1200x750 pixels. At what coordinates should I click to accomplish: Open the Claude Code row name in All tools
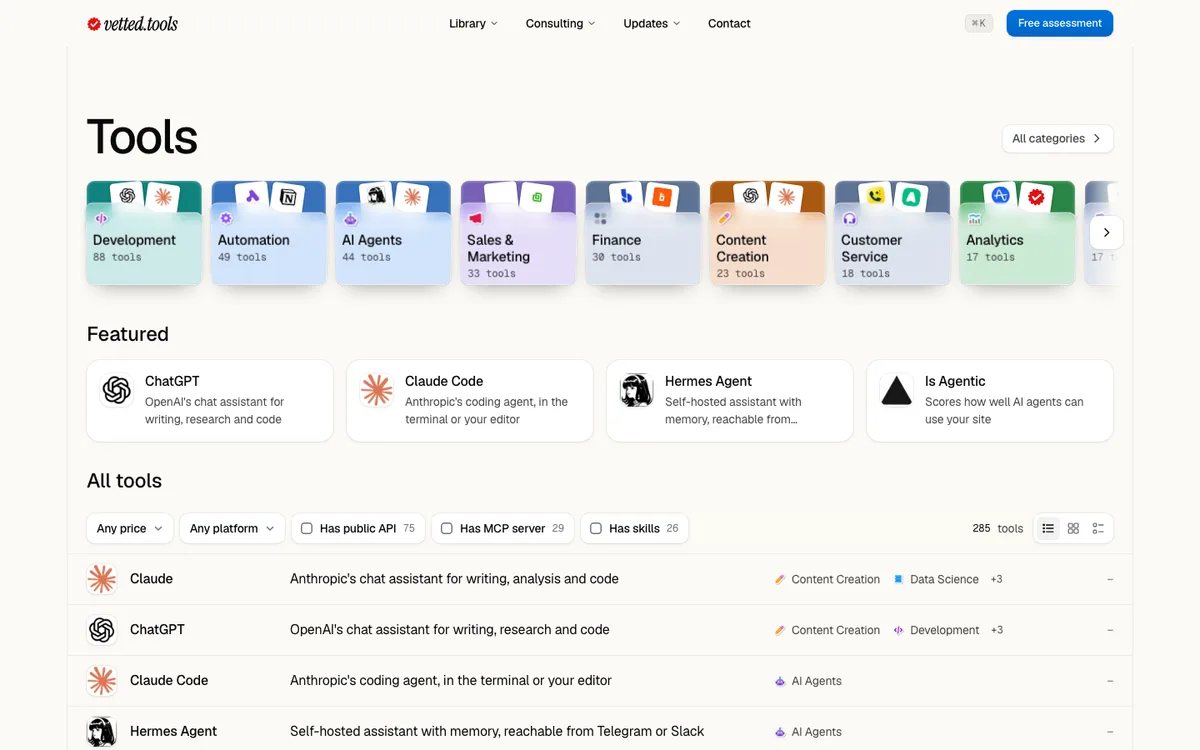(169, 681)
